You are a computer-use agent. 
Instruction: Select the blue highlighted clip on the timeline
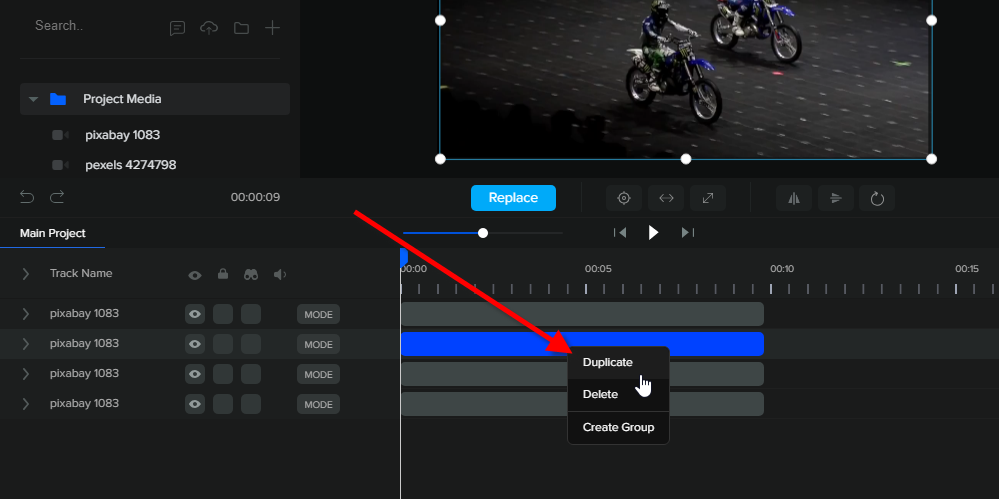(582, 344)
